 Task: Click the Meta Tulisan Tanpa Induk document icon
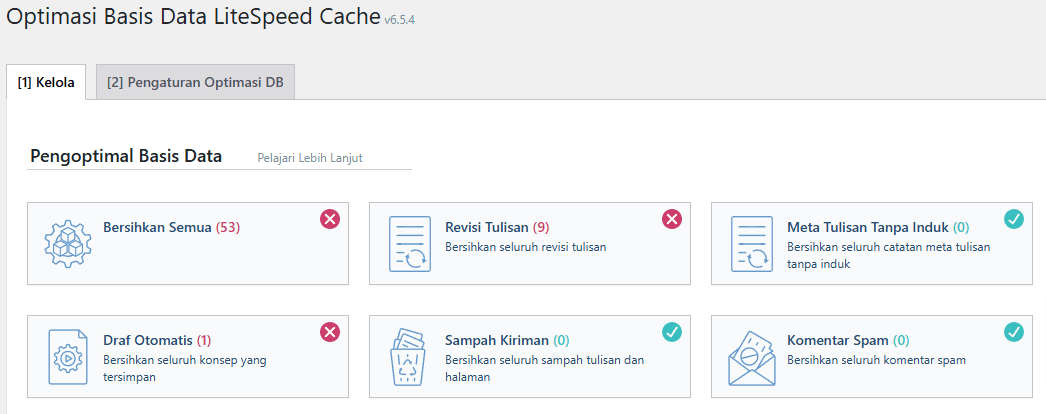point(752,243)
